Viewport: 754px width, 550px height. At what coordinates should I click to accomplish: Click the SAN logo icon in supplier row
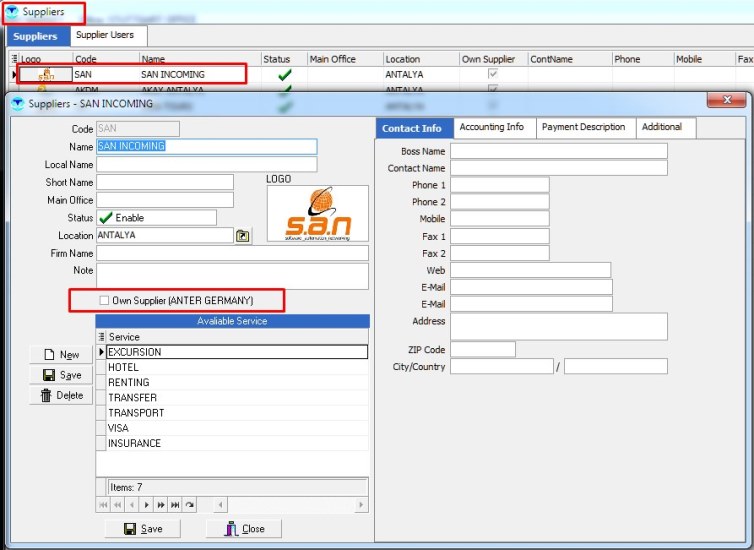46,75
